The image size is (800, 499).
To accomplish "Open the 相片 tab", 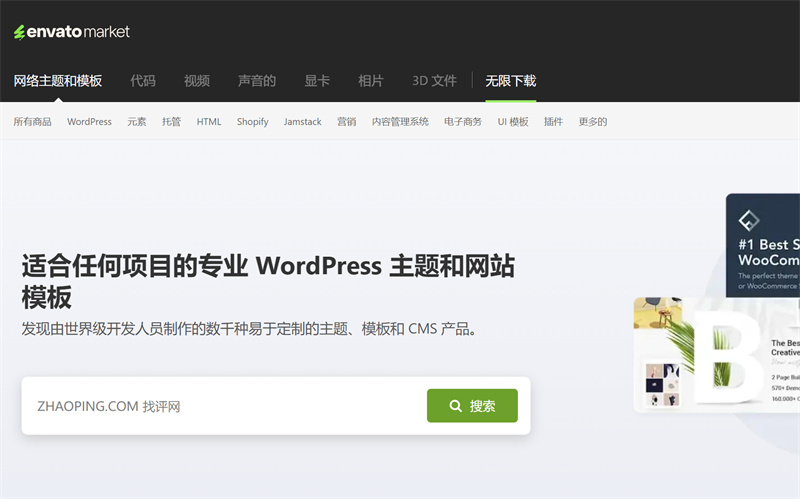I will [370, 81].
